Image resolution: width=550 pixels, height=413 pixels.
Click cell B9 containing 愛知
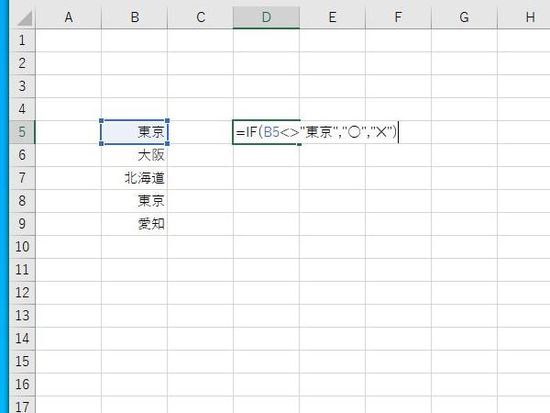pos(135,224)
